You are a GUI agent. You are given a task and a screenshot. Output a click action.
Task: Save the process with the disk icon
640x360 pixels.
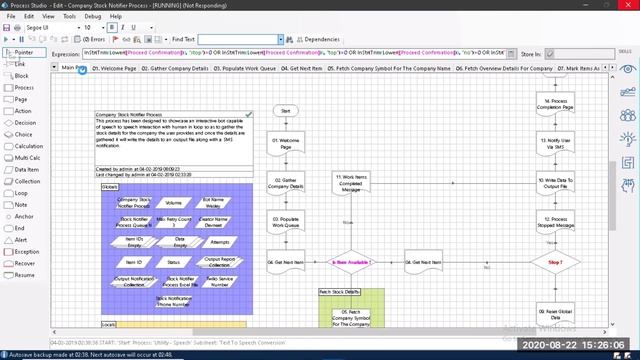[x=7, y=28]
